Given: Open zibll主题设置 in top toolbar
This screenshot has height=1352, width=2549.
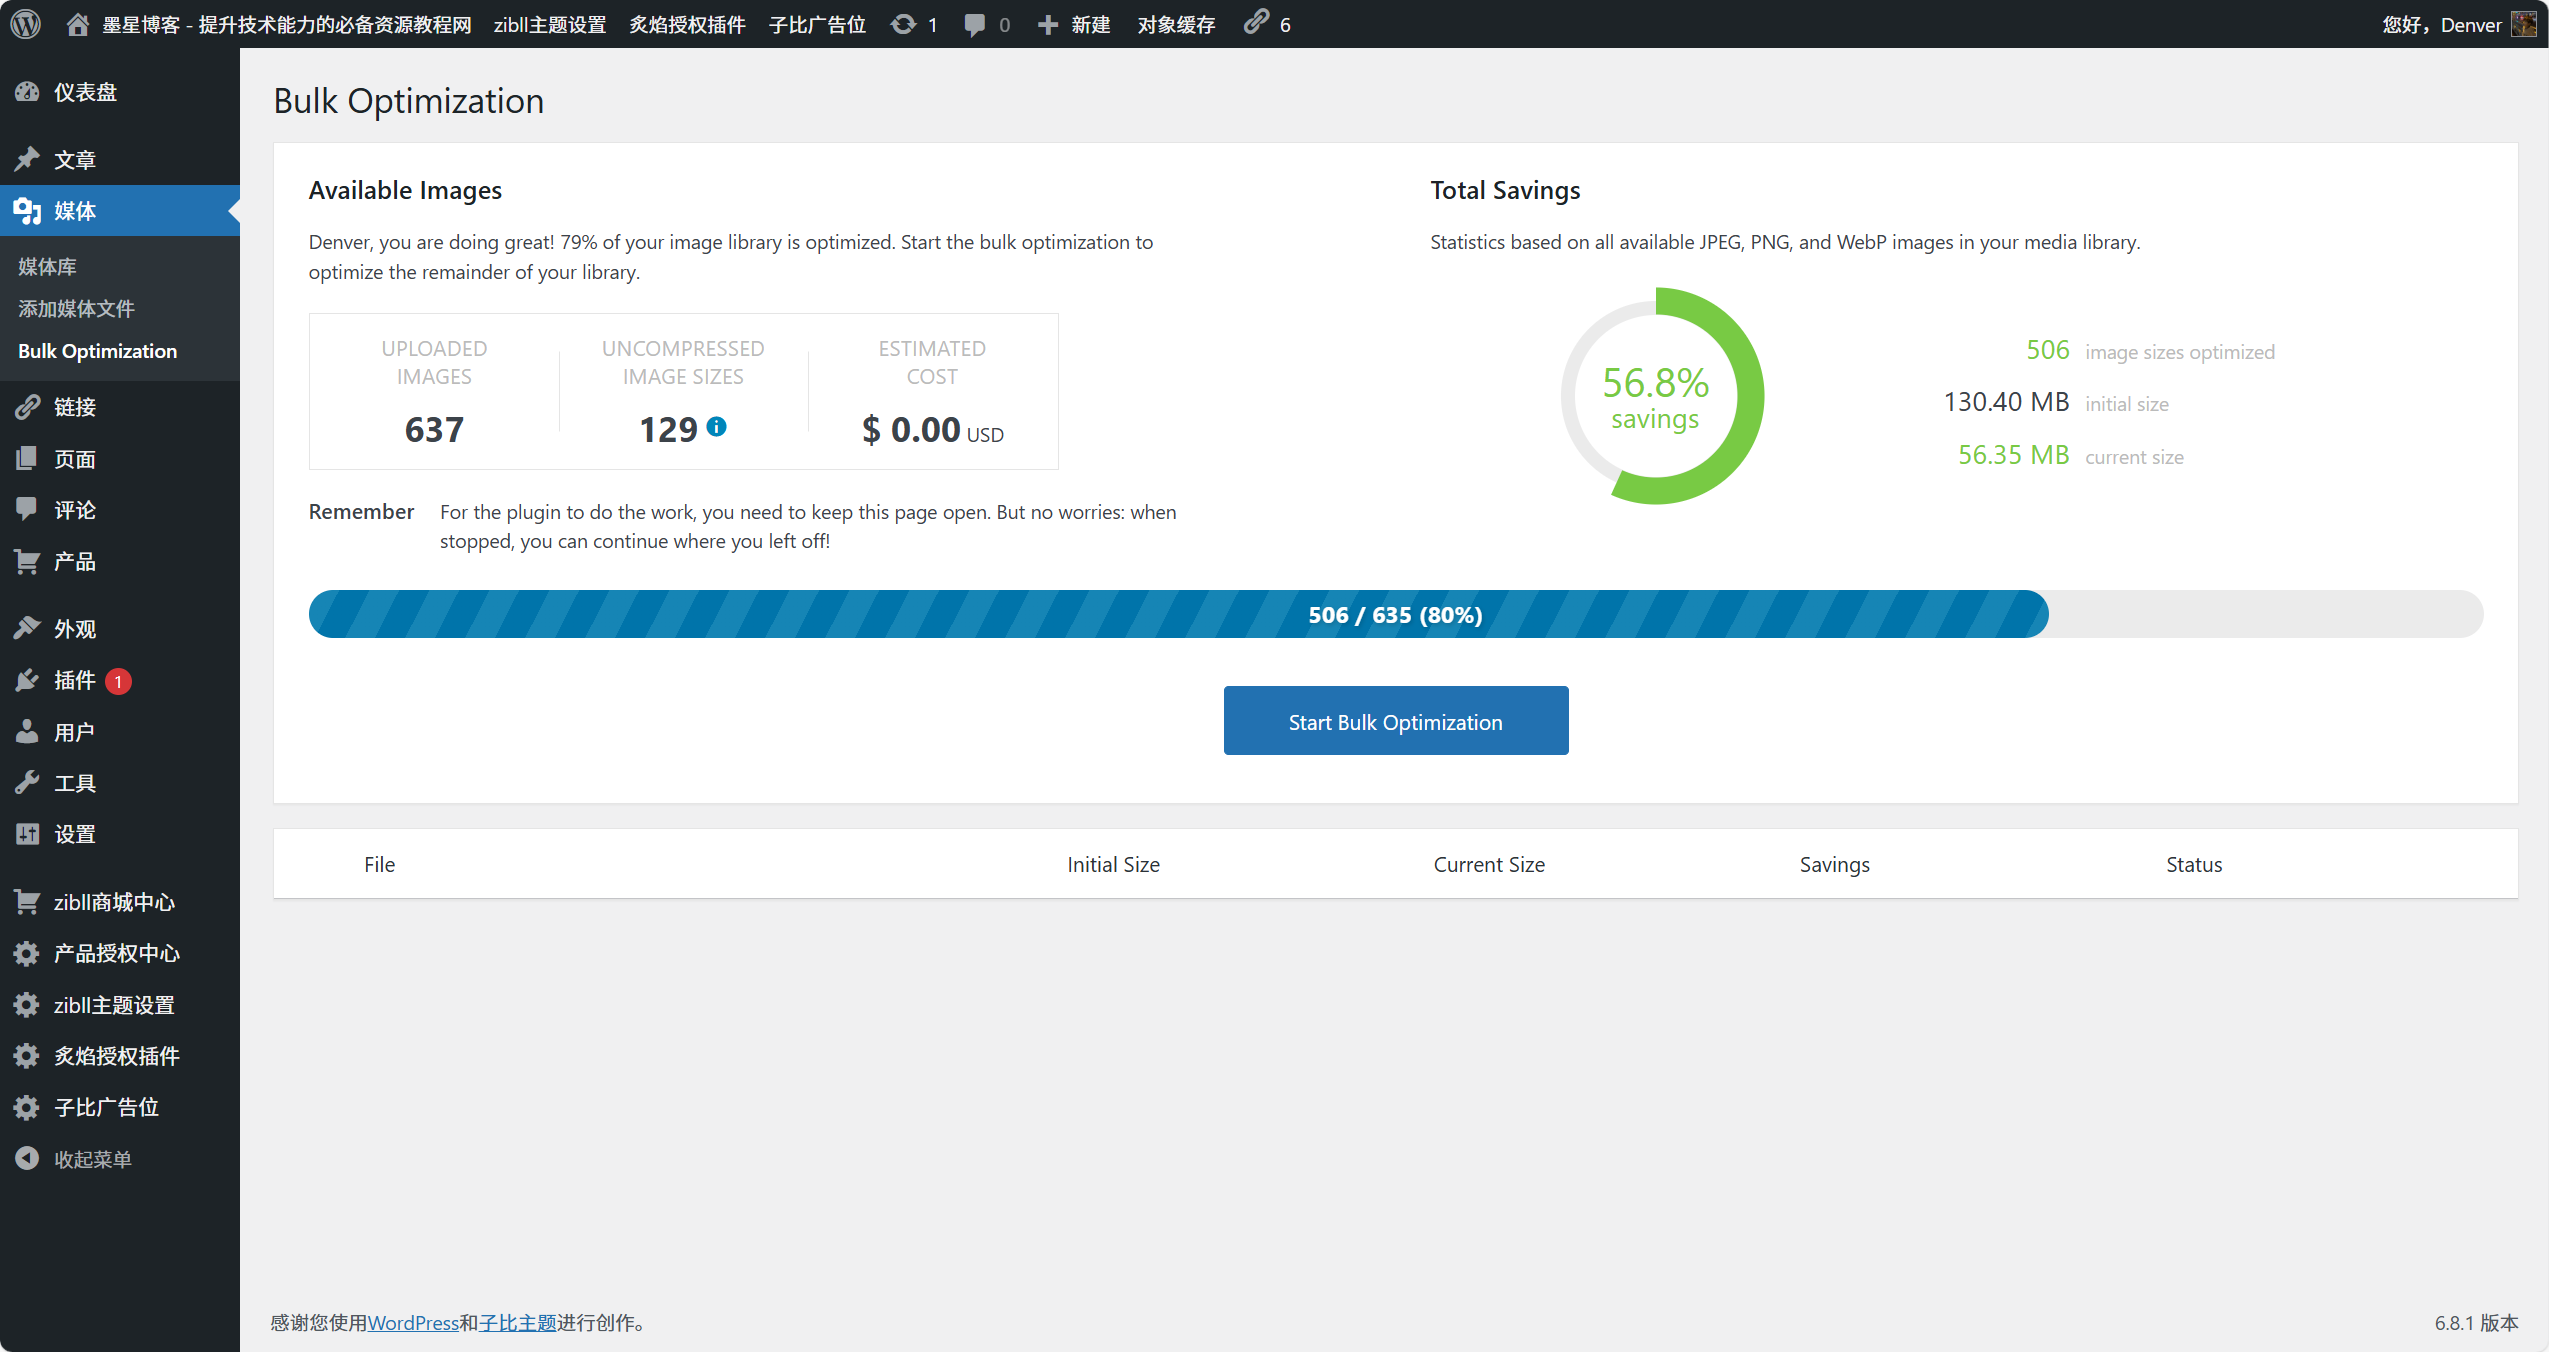Looking at the screenshot, I should point(550,24).
